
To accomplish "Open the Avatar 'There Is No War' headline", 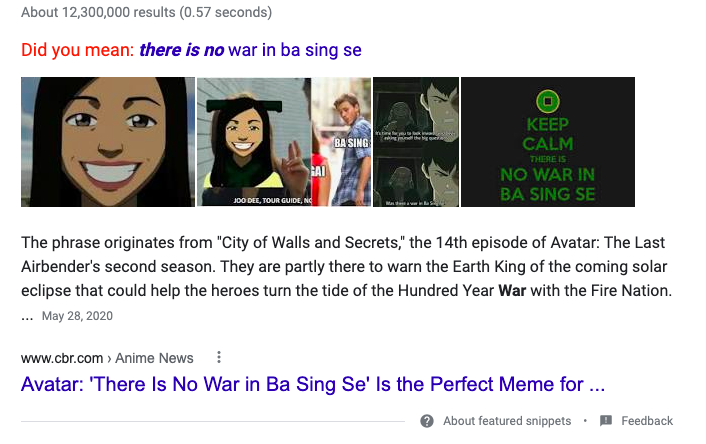I will point(314,384).
